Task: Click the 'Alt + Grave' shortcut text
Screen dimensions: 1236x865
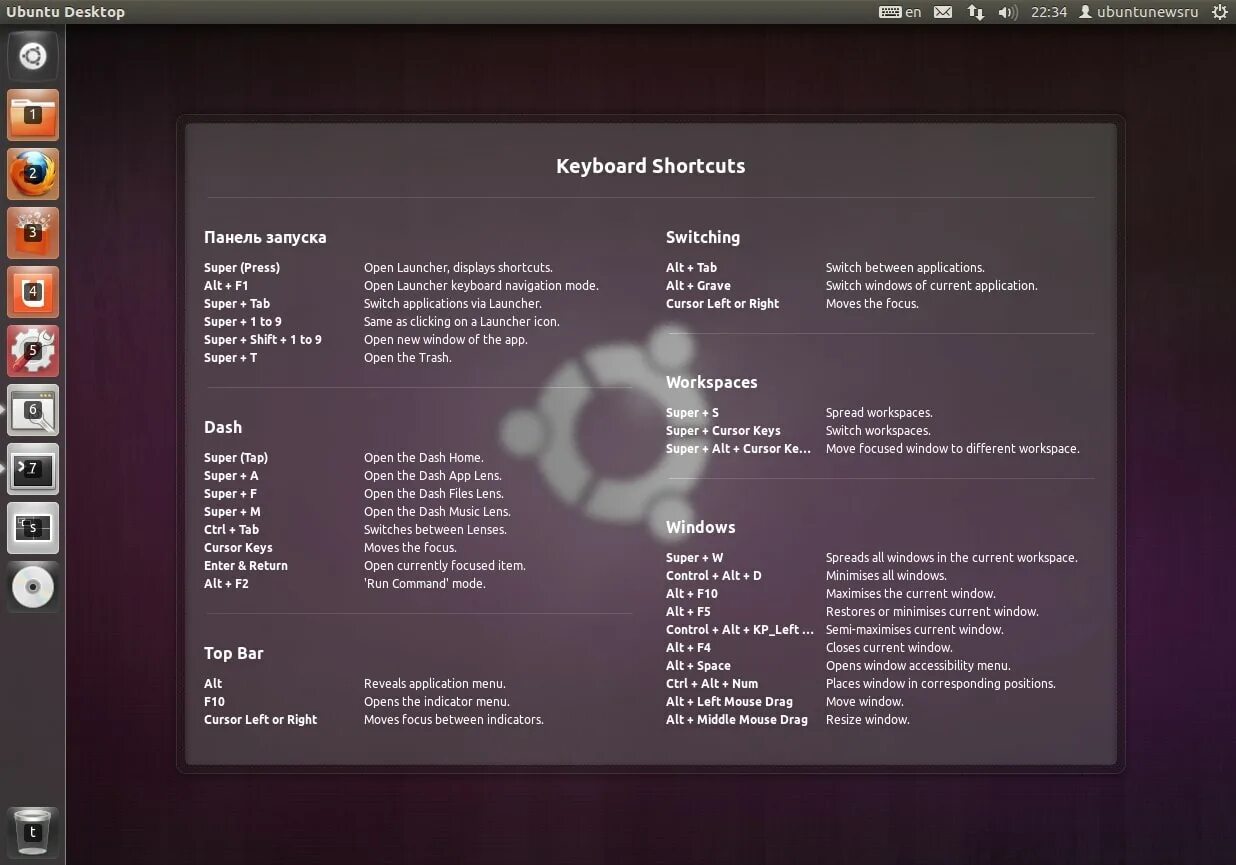Action: point(699,286)
